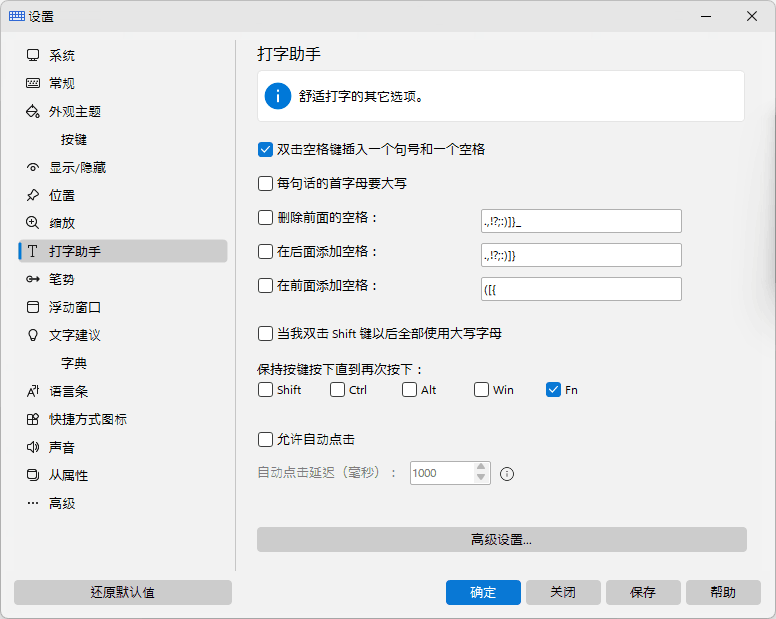
Task: Open the 缩放 magnifier icon
Action: point(33,223)
